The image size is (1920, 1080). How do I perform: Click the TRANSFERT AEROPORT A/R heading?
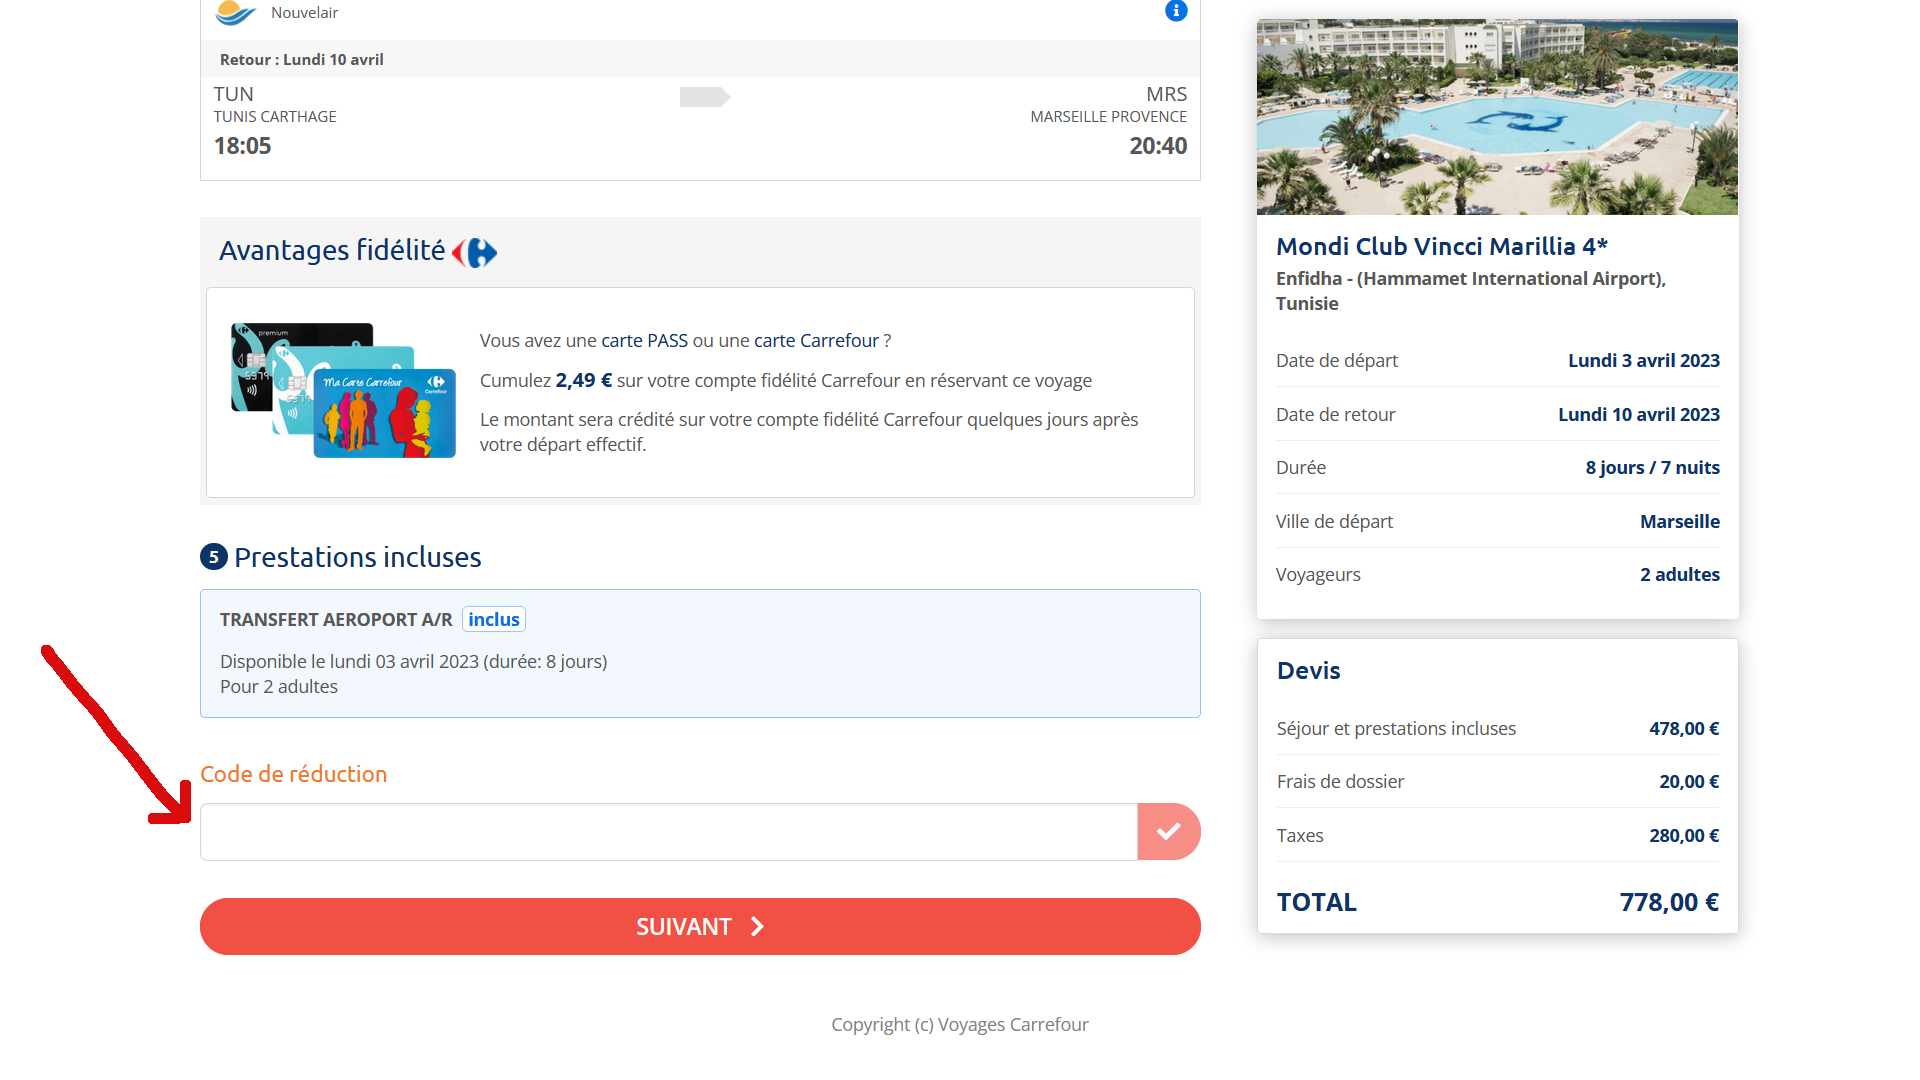(336, 619)
